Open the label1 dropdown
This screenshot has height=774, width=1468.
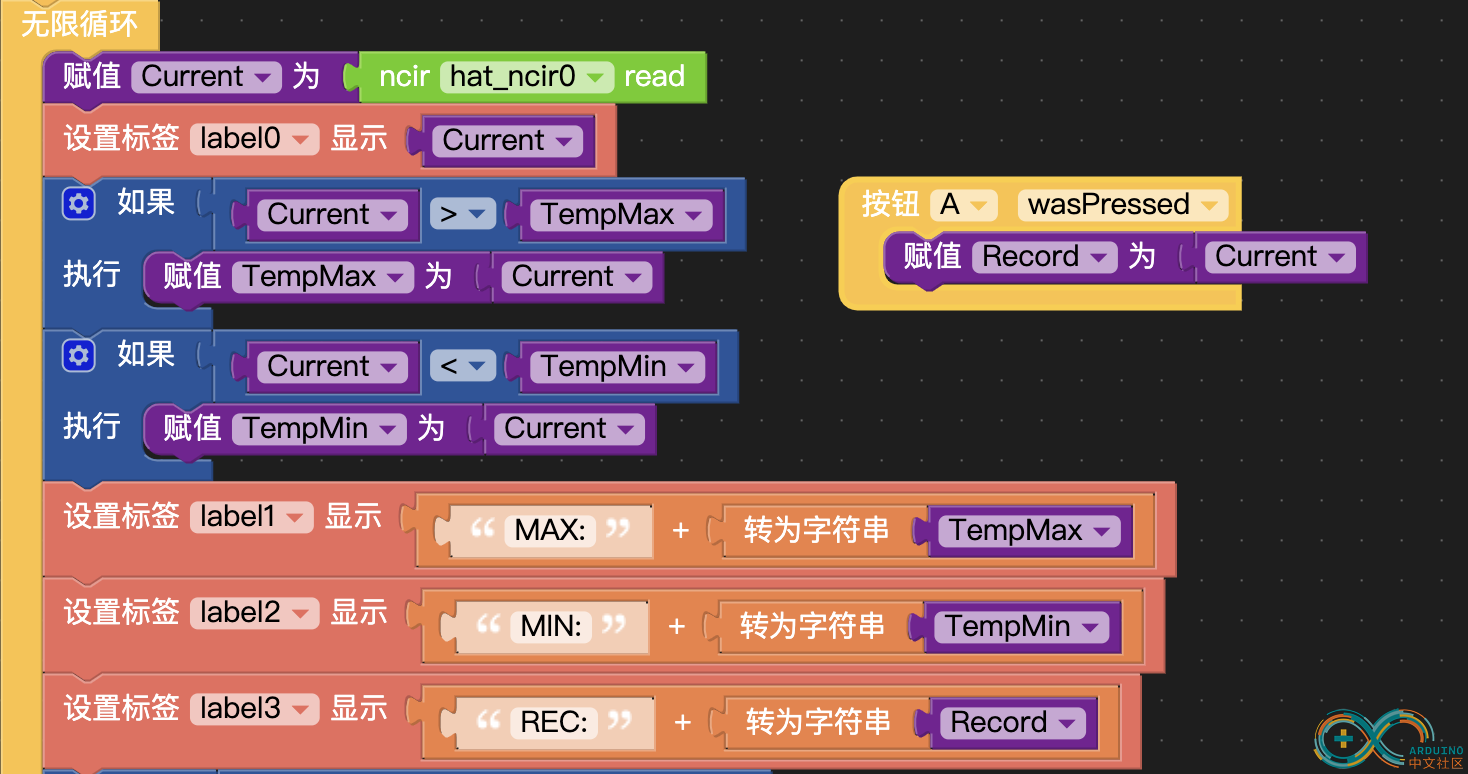coord(251,517)
